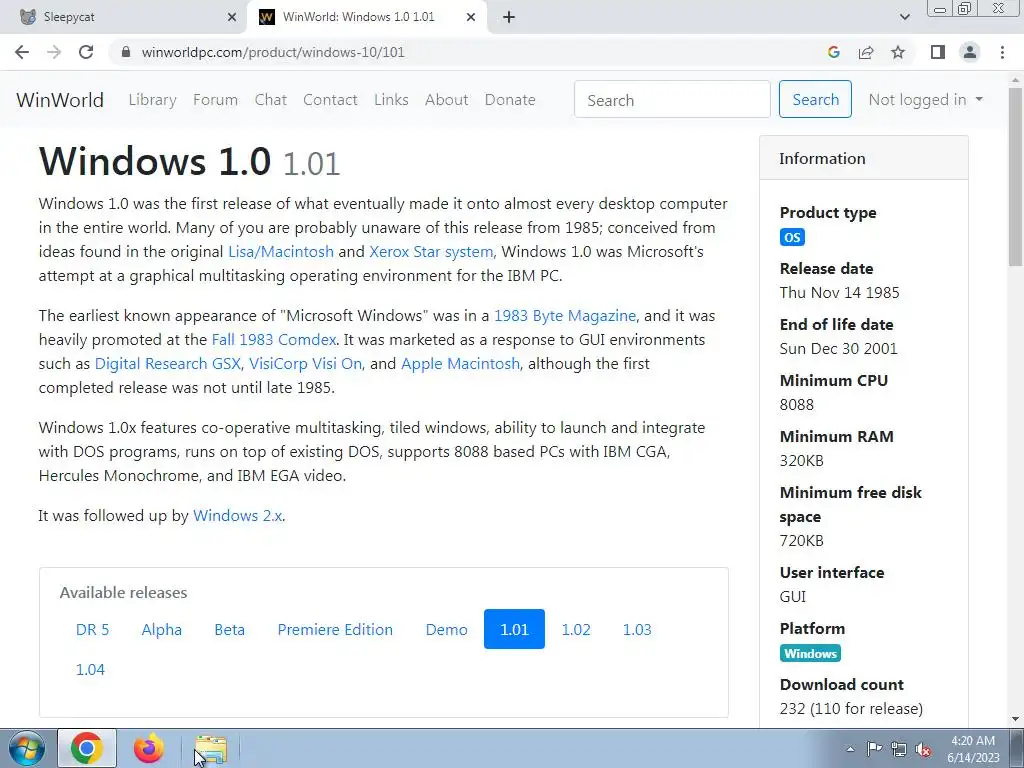This screenshot has width=1024, height=768.
Task: Click the Windows platform badge
Action: click(x=810, y=653)
